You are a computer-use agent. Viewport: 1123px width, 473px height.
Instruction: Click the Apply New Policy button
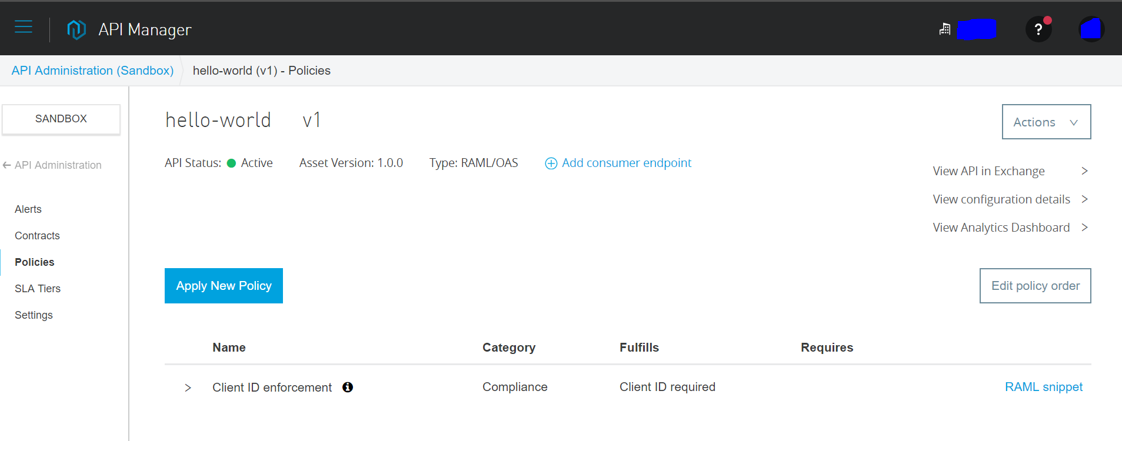click(x=223, y=286)
